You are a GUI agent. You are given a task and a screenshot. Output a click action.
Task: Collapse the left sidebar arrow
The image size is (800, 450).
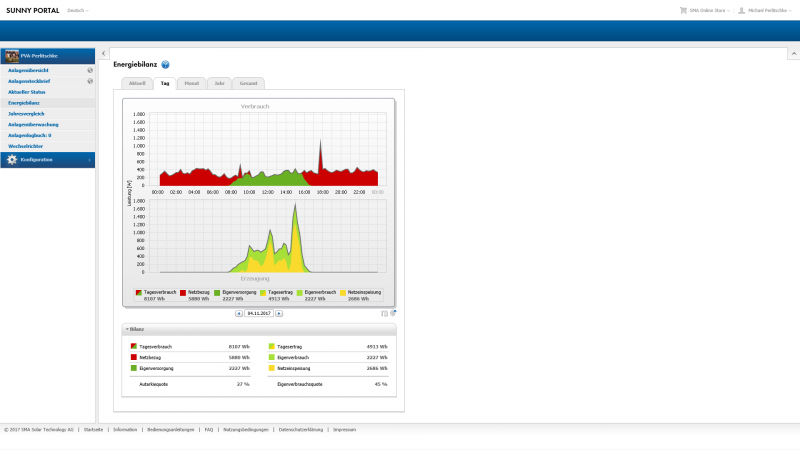(x=104, y=53)
